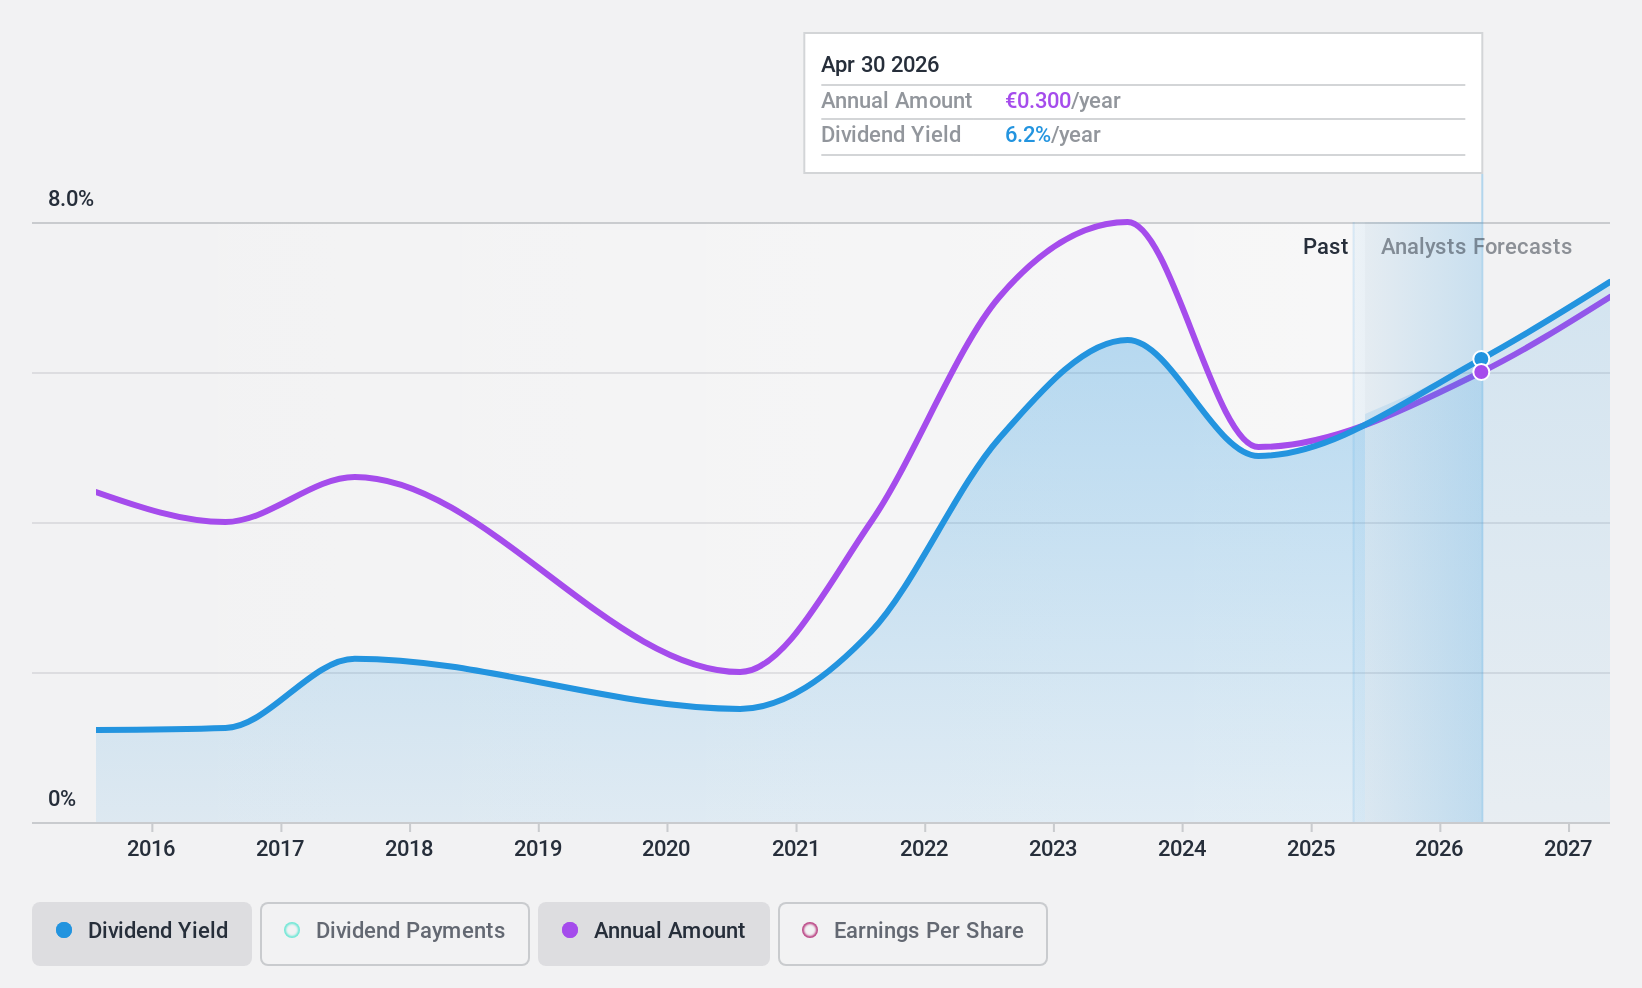Click the 2023 axis label
Screen dimensions: 1642x988
(x=1053, y=849)
